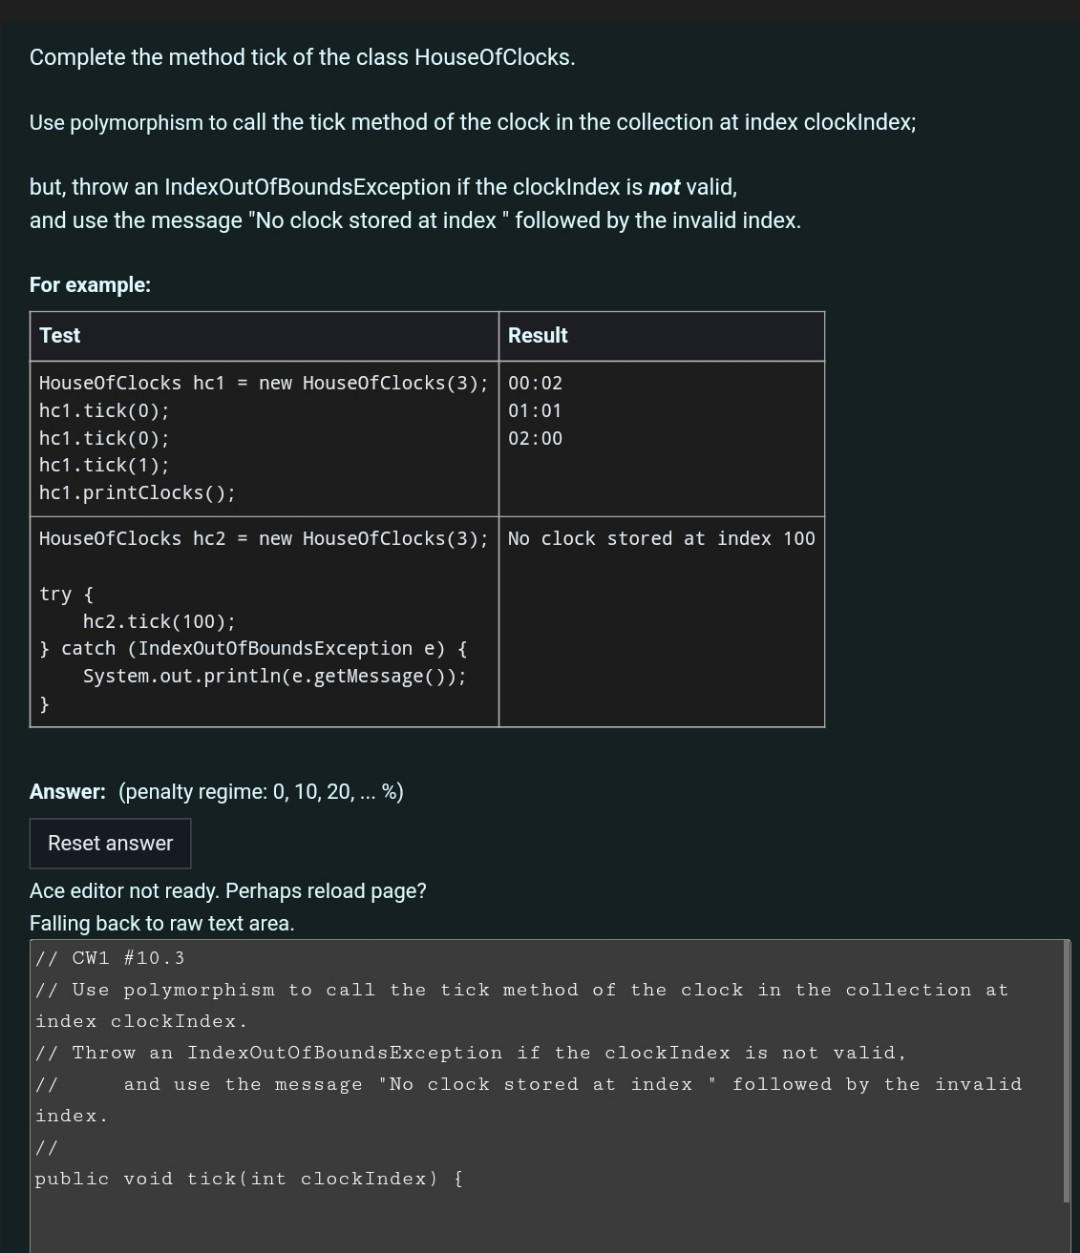Click the 'Falling back to raw text area' notice
Viewport: 1080px width, 1253px height.
161,923
